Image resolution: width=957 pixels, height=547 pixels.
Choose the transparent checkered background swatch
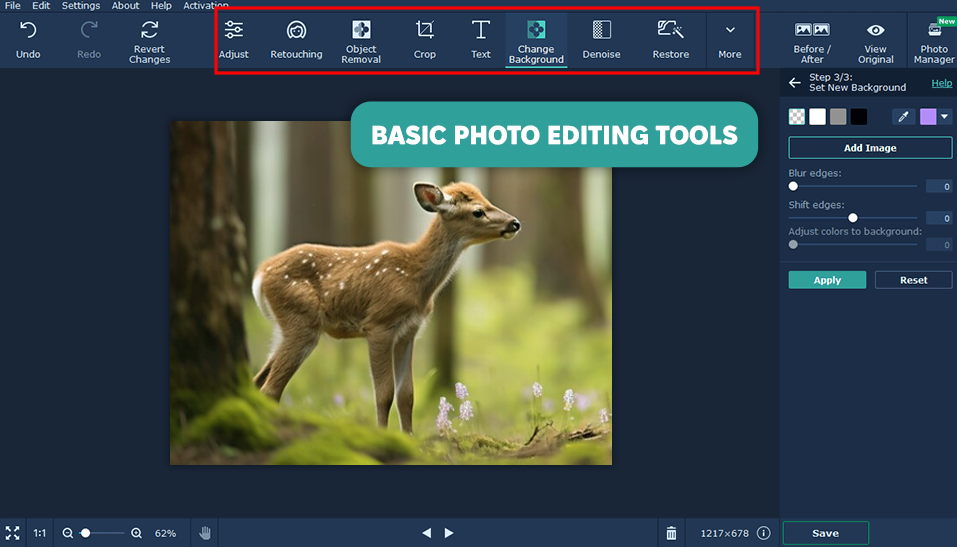[797, 117]
